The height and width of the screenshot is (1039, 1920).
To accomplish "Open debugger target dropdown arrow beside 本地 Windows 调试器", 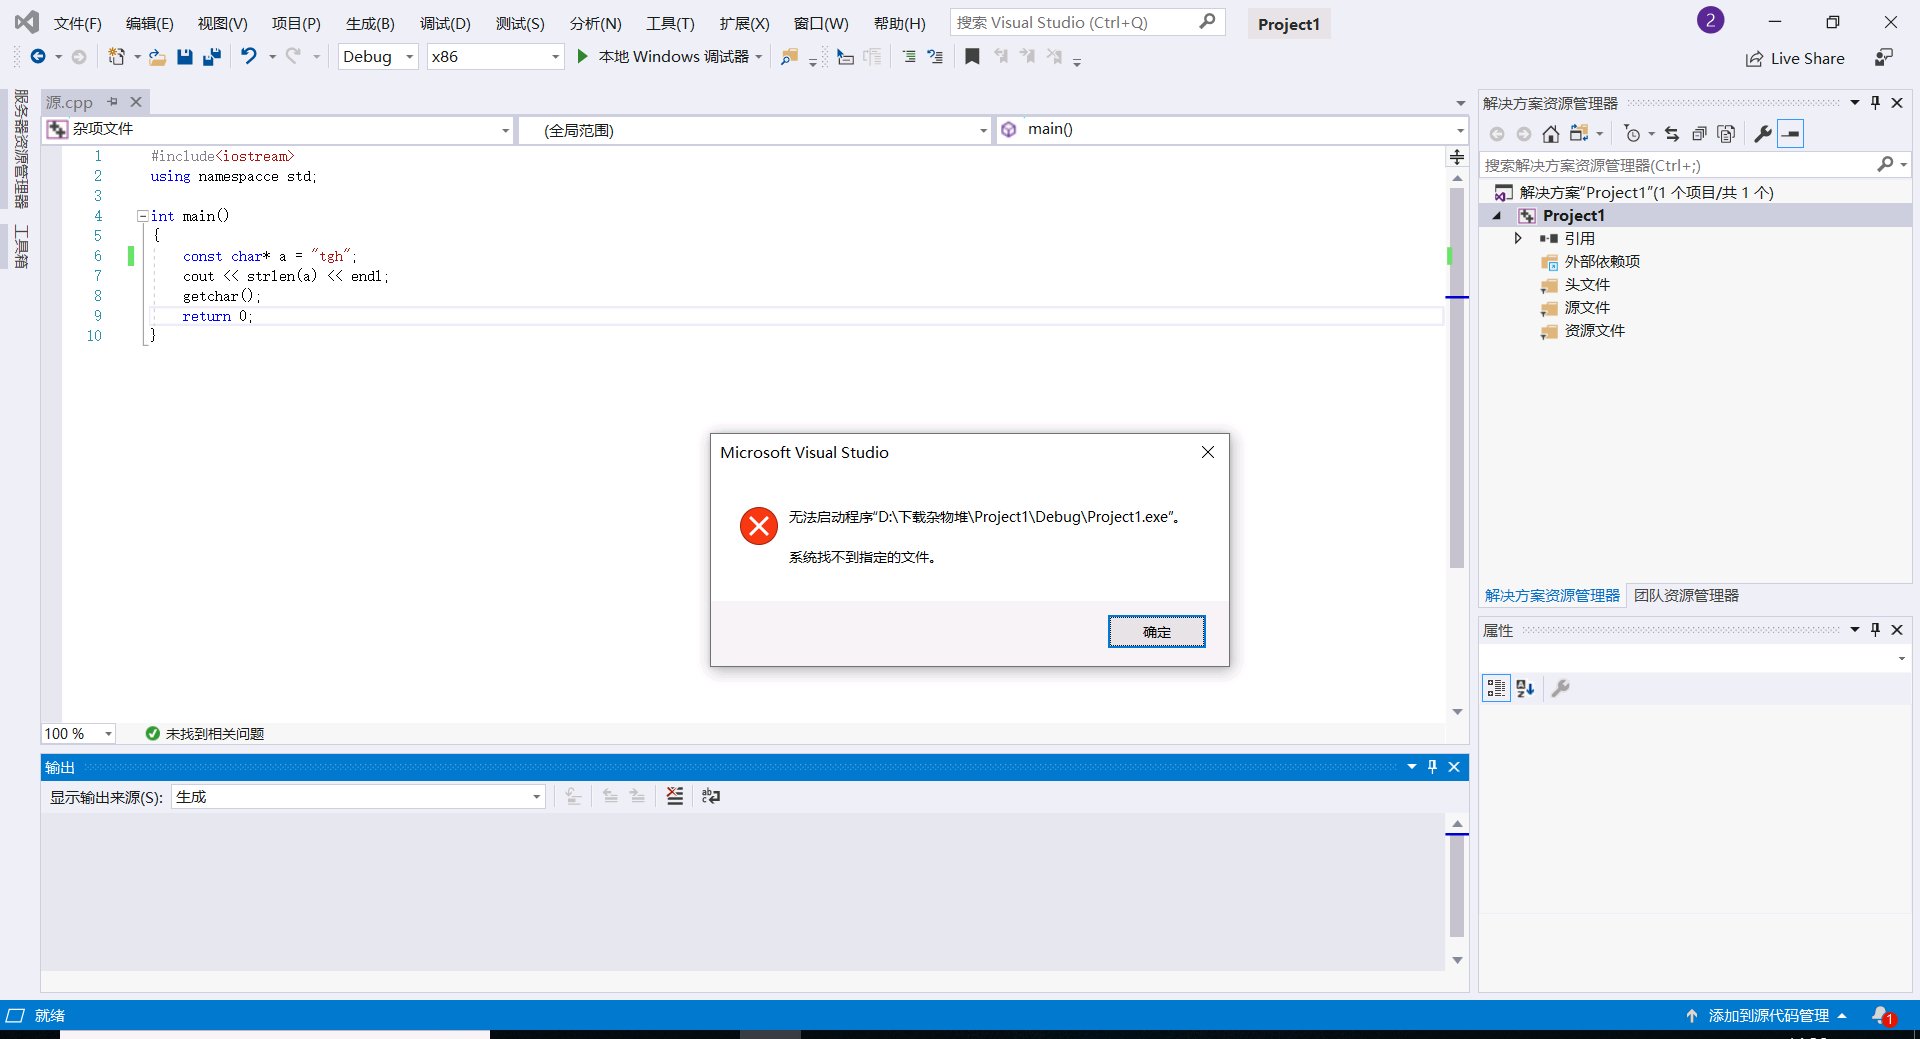I will pos(759,57).
